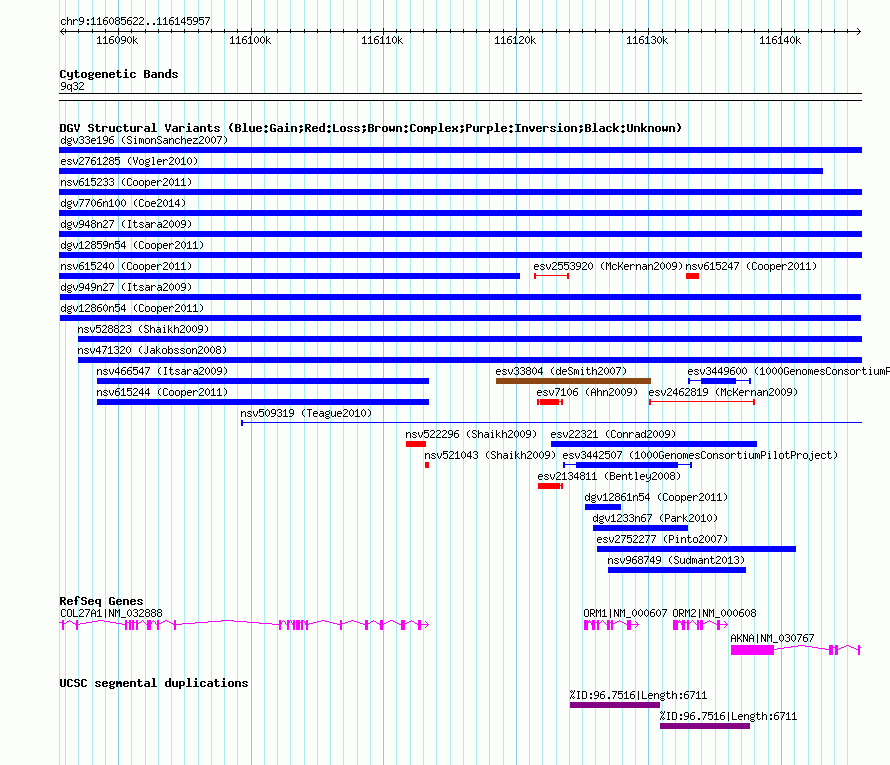Select esv2134811 (Bentley2008) red block

point(550,486)
